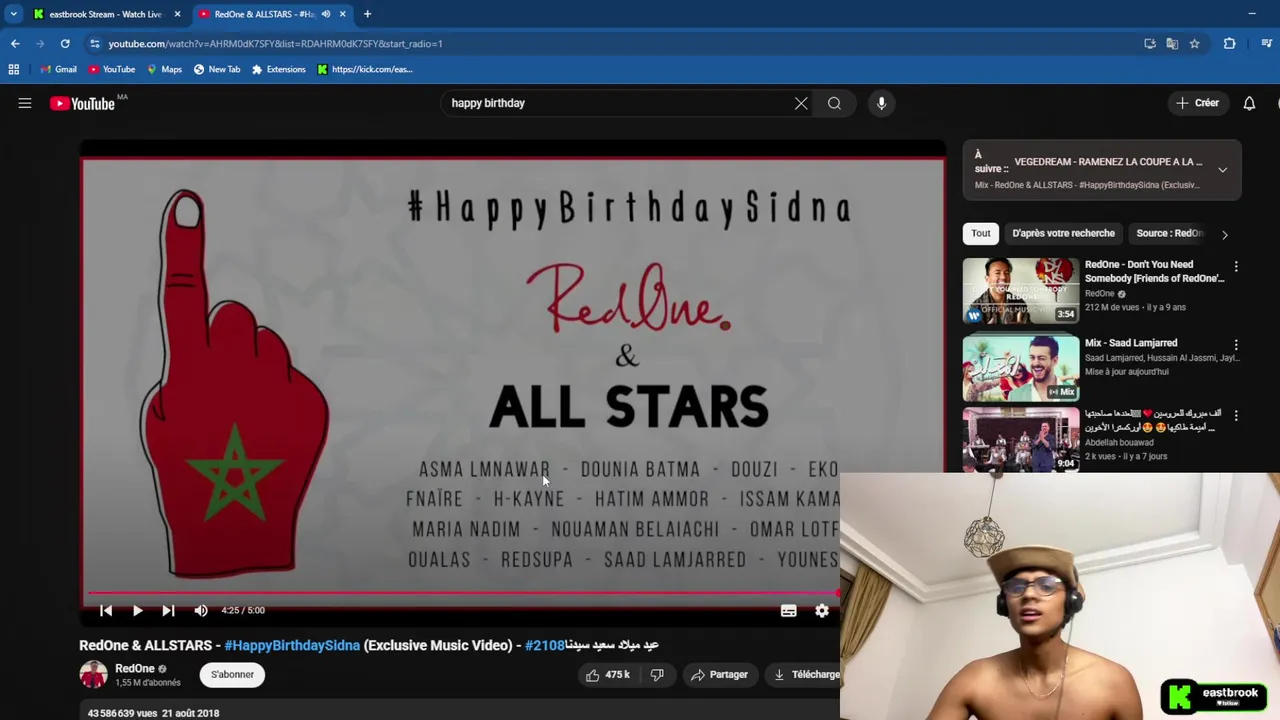
Task: Open options menu for 'Don't You Need Somebody'
Action: [1236, 267]
